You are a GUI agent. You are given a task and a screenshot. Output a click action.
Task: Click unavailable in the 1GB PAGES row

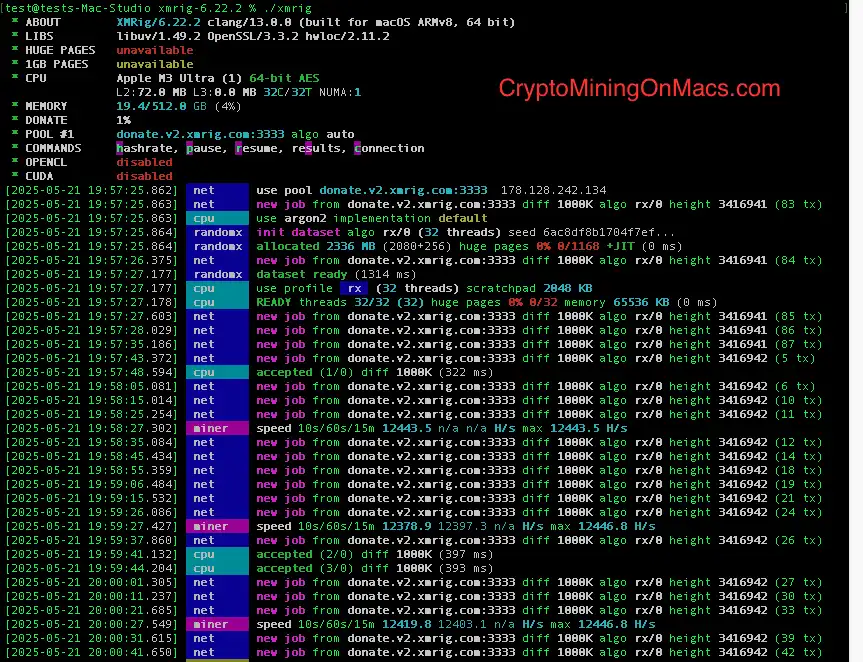coord(155,64)
